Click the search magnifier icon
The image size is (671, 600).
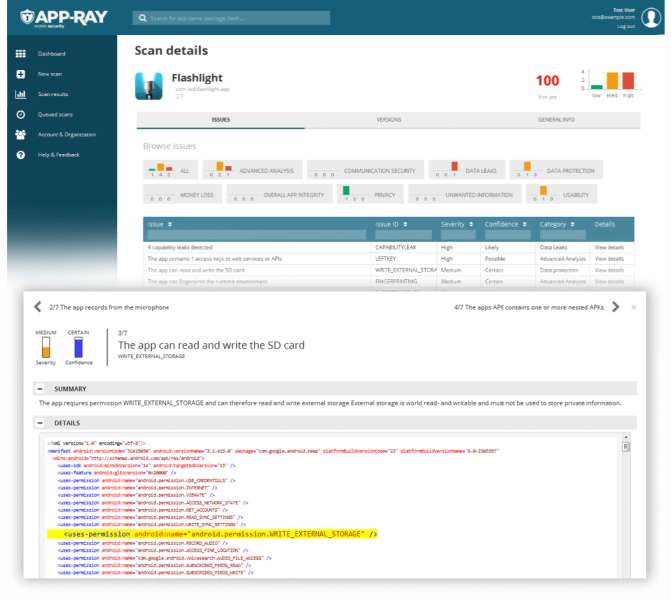click(x=143, y=18)
